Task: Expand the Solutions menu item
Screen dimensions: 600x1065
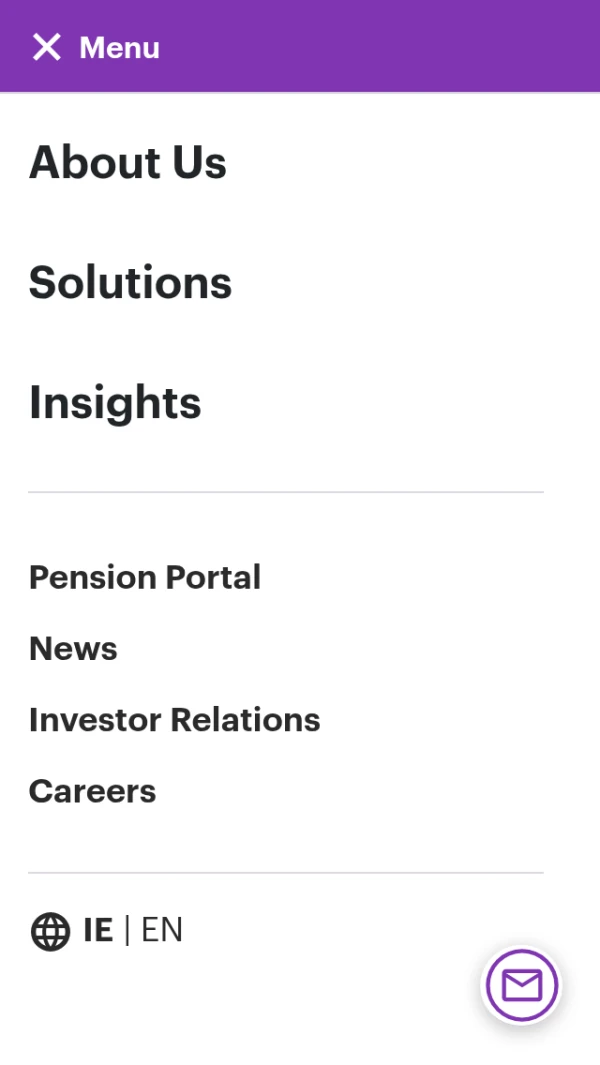Action: tap(130, 282)
